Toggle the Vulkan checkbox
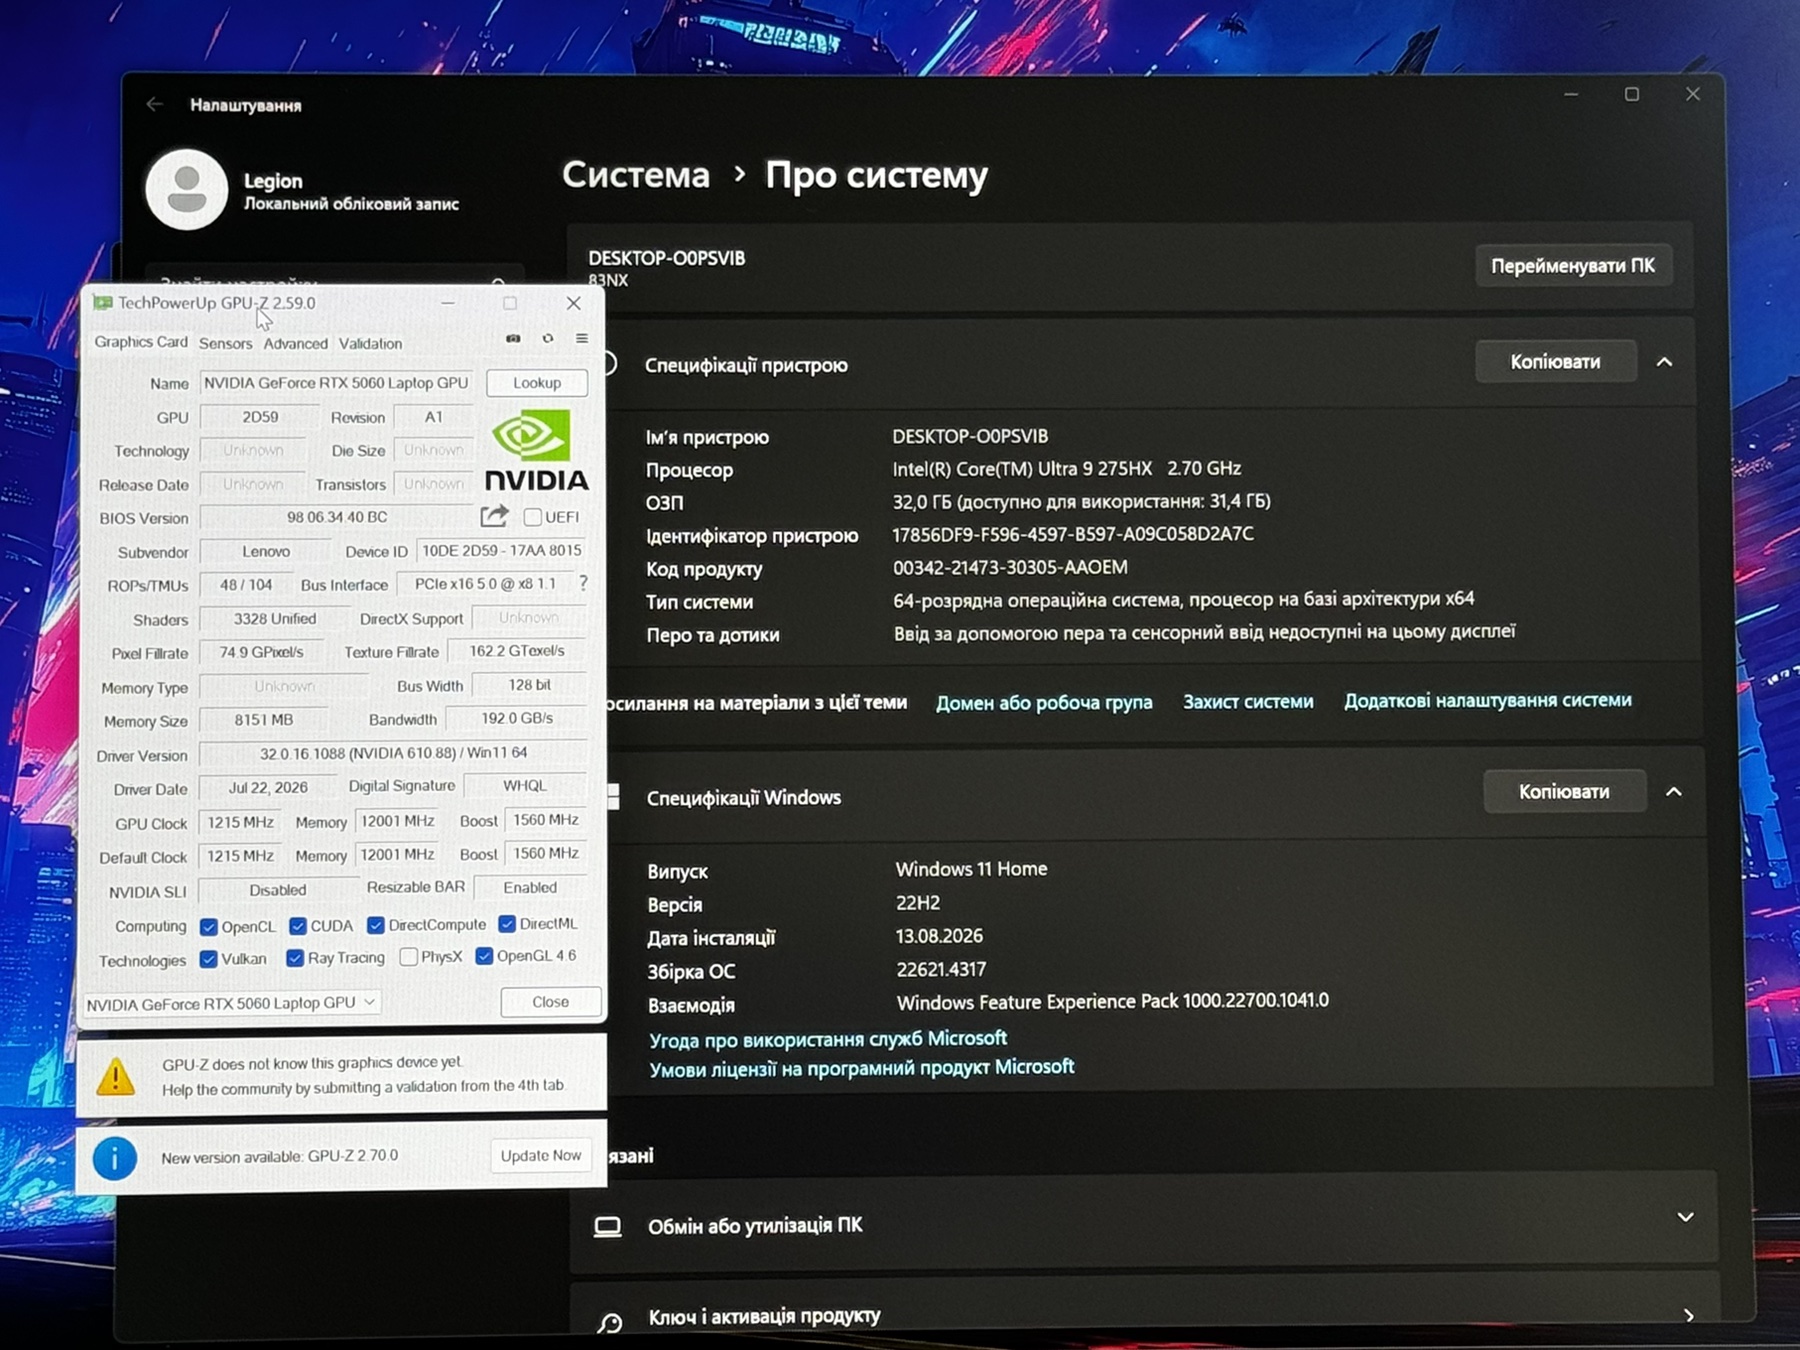Viewport: 1800px width, 1350px height. pyautogui.click(x=208, y=958)
